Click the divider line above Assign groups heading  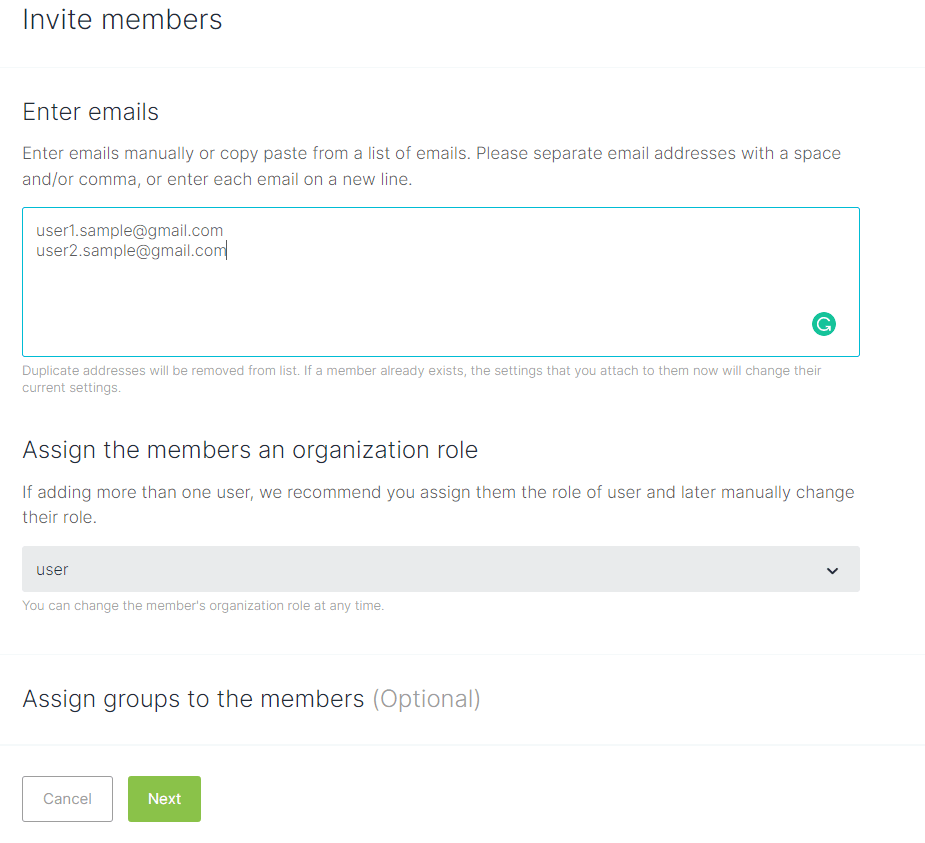pos(462,655)
